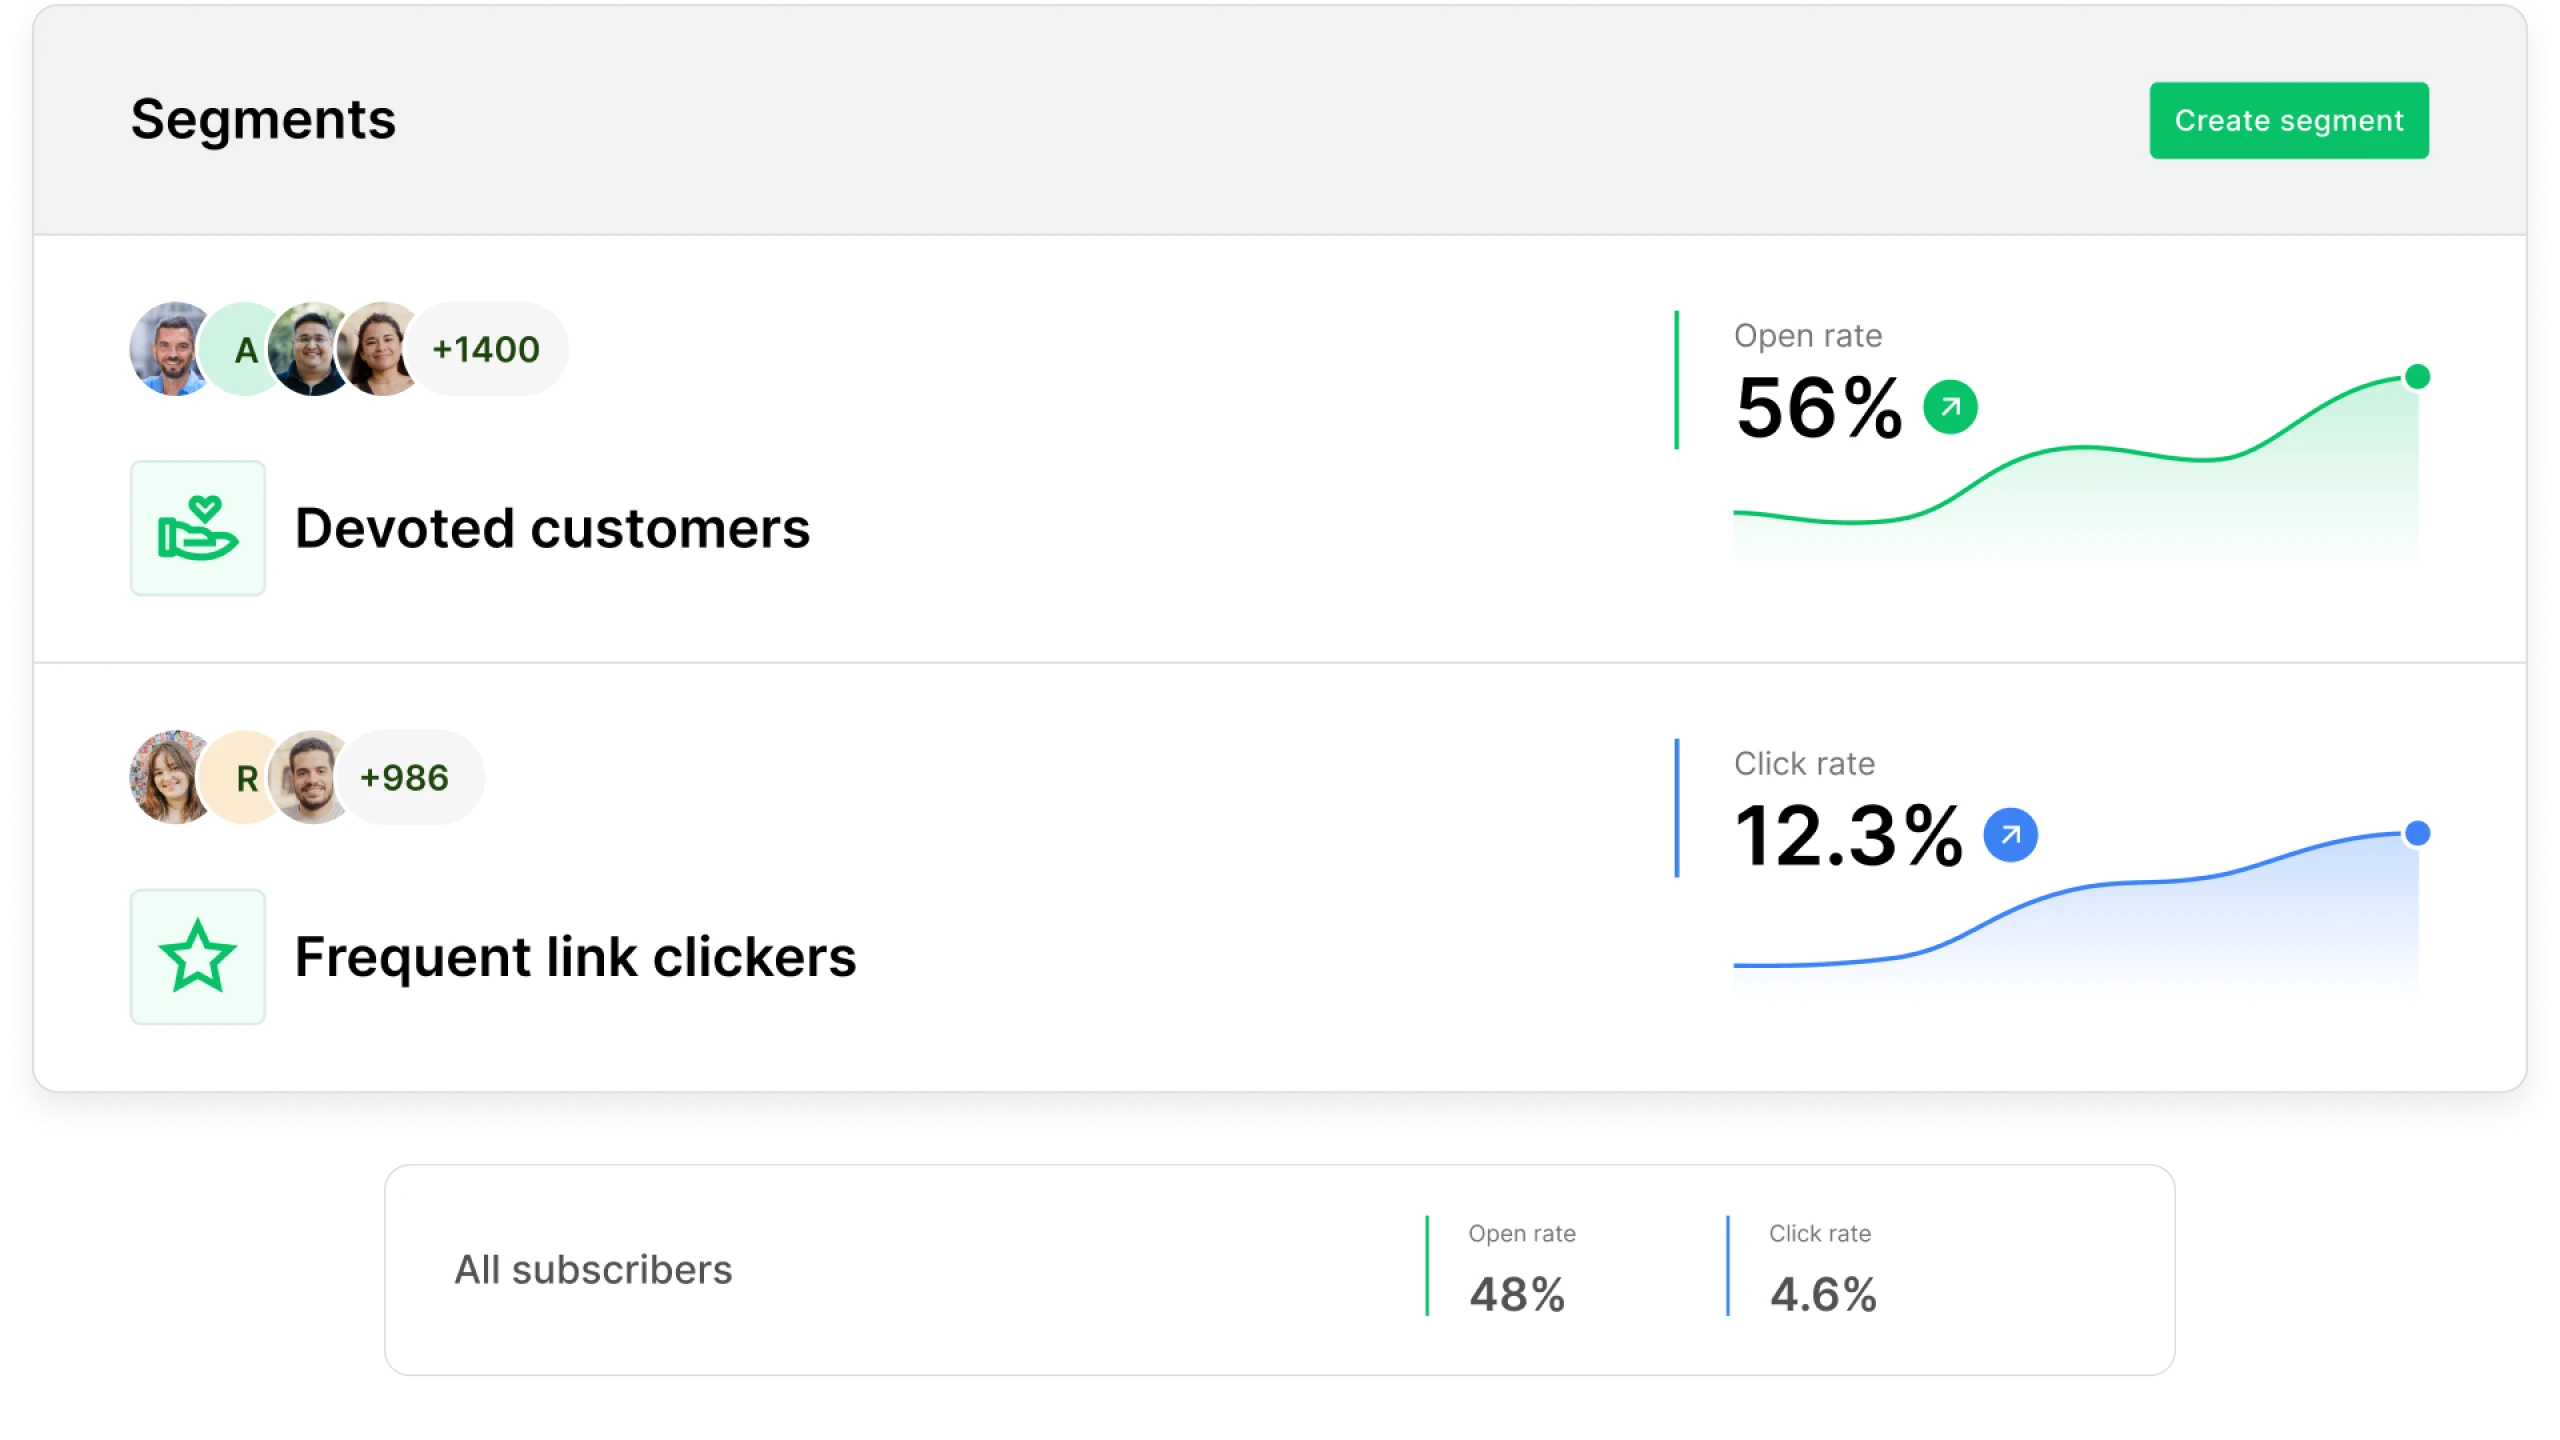Viewport: 2560px width, 1440px height.
Task: Click the Create segment button
Action: coord(2288,120)
